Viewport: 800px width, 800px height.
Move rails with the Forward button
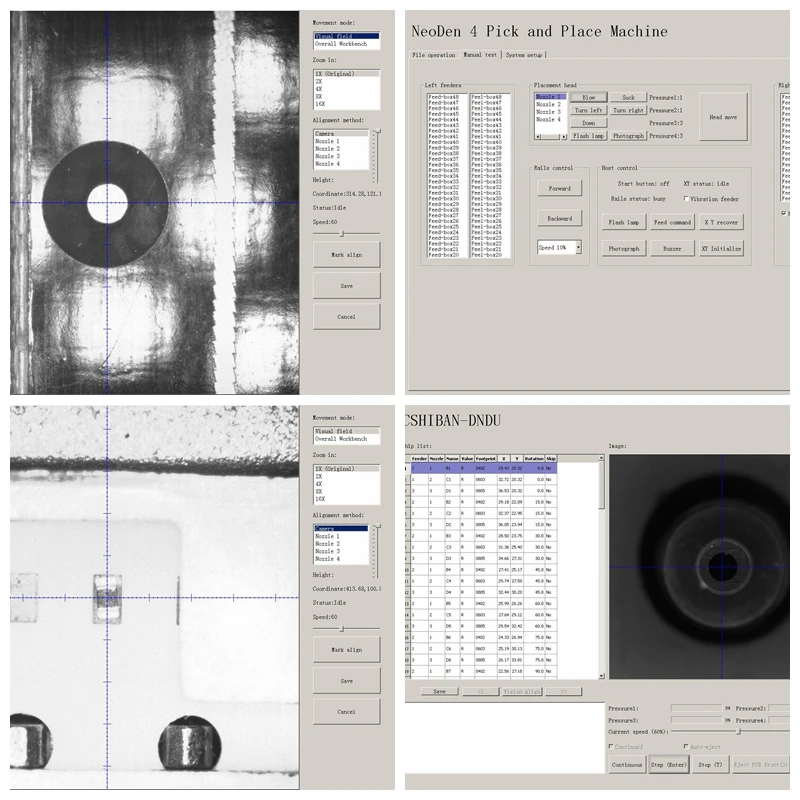(560, 188)
